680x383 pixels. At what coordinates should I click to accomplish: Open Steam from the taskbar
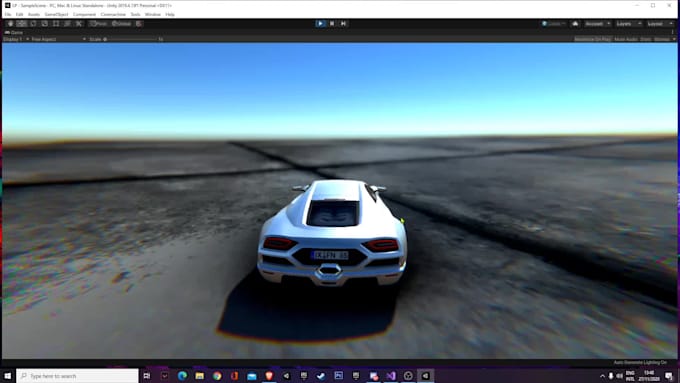click(321, 376)
